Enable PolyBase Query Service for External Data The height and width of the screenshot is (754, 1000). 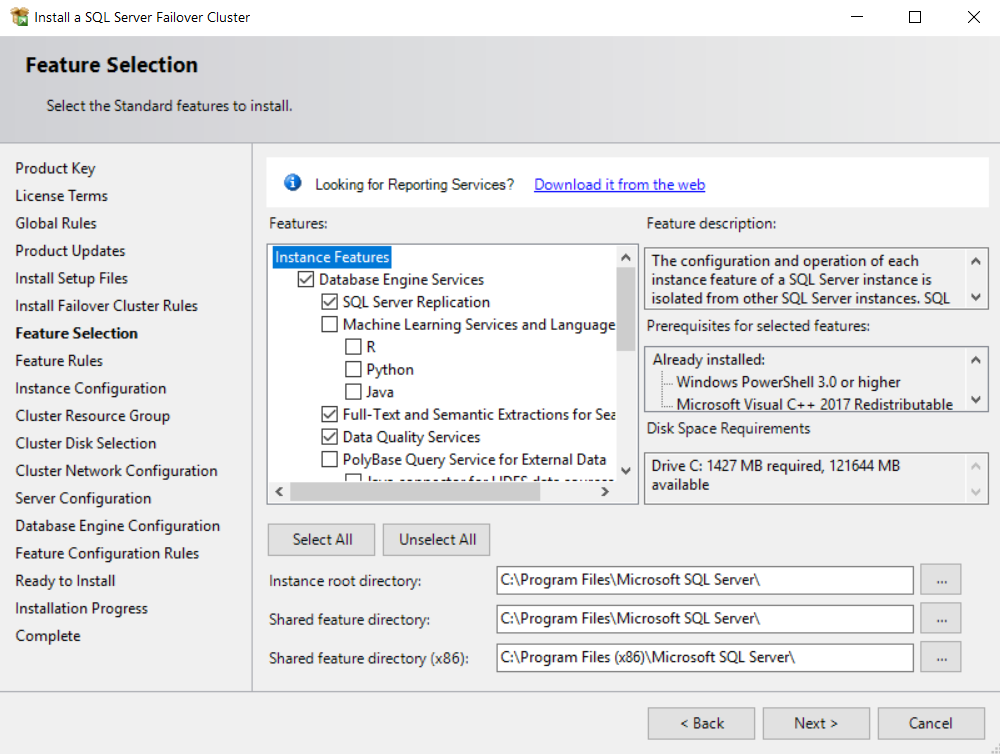click(x=330, y=459)
